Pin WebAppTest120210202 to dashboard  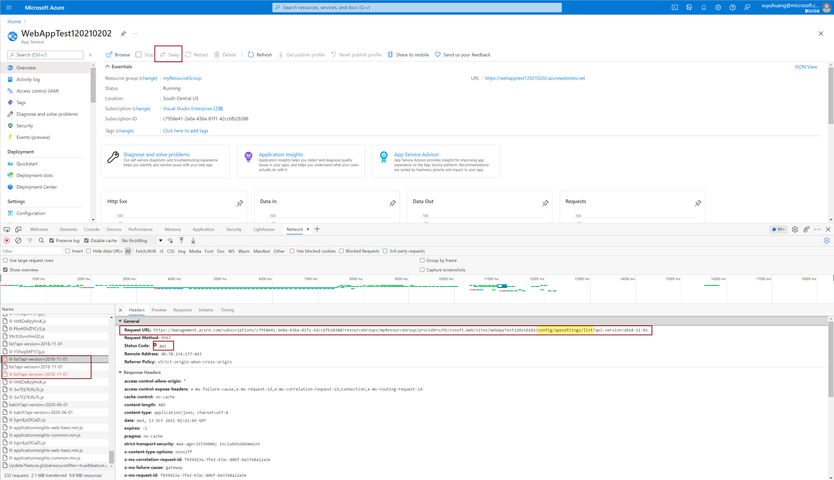tap(123, 34)
